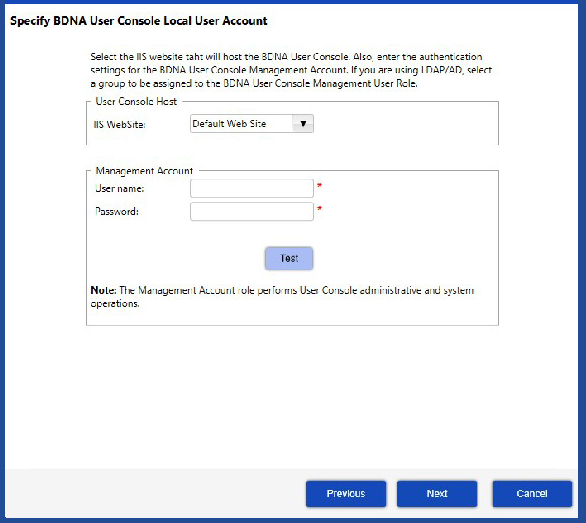Screen dimensions: 586x523
Task: Select the "Default Web Site" text value
Action: (229, 124)
